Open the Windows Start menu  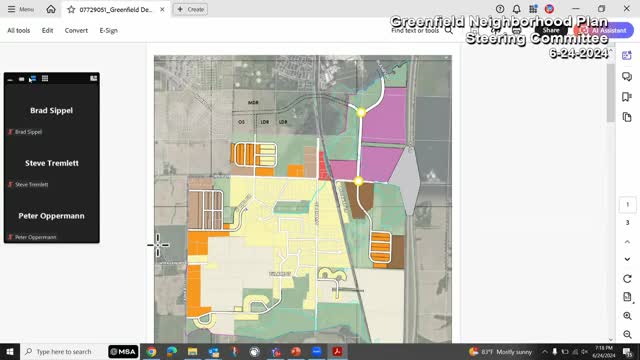tap(10, 351)
